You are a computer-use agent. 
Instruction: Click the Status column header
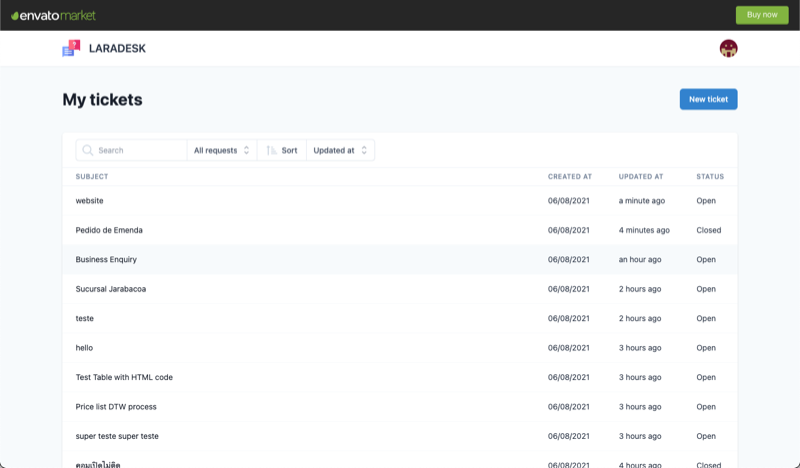pyautogui.click(x=710, y=176)
